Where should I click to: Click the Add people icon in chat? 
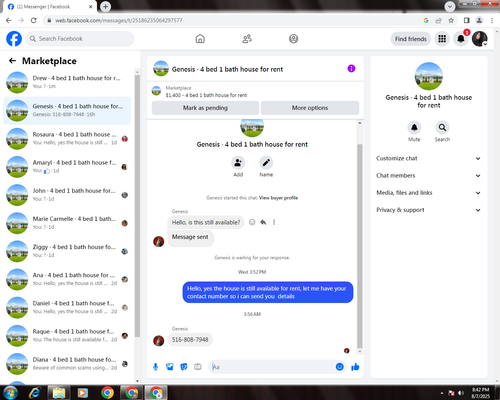[x=238, y=163]
